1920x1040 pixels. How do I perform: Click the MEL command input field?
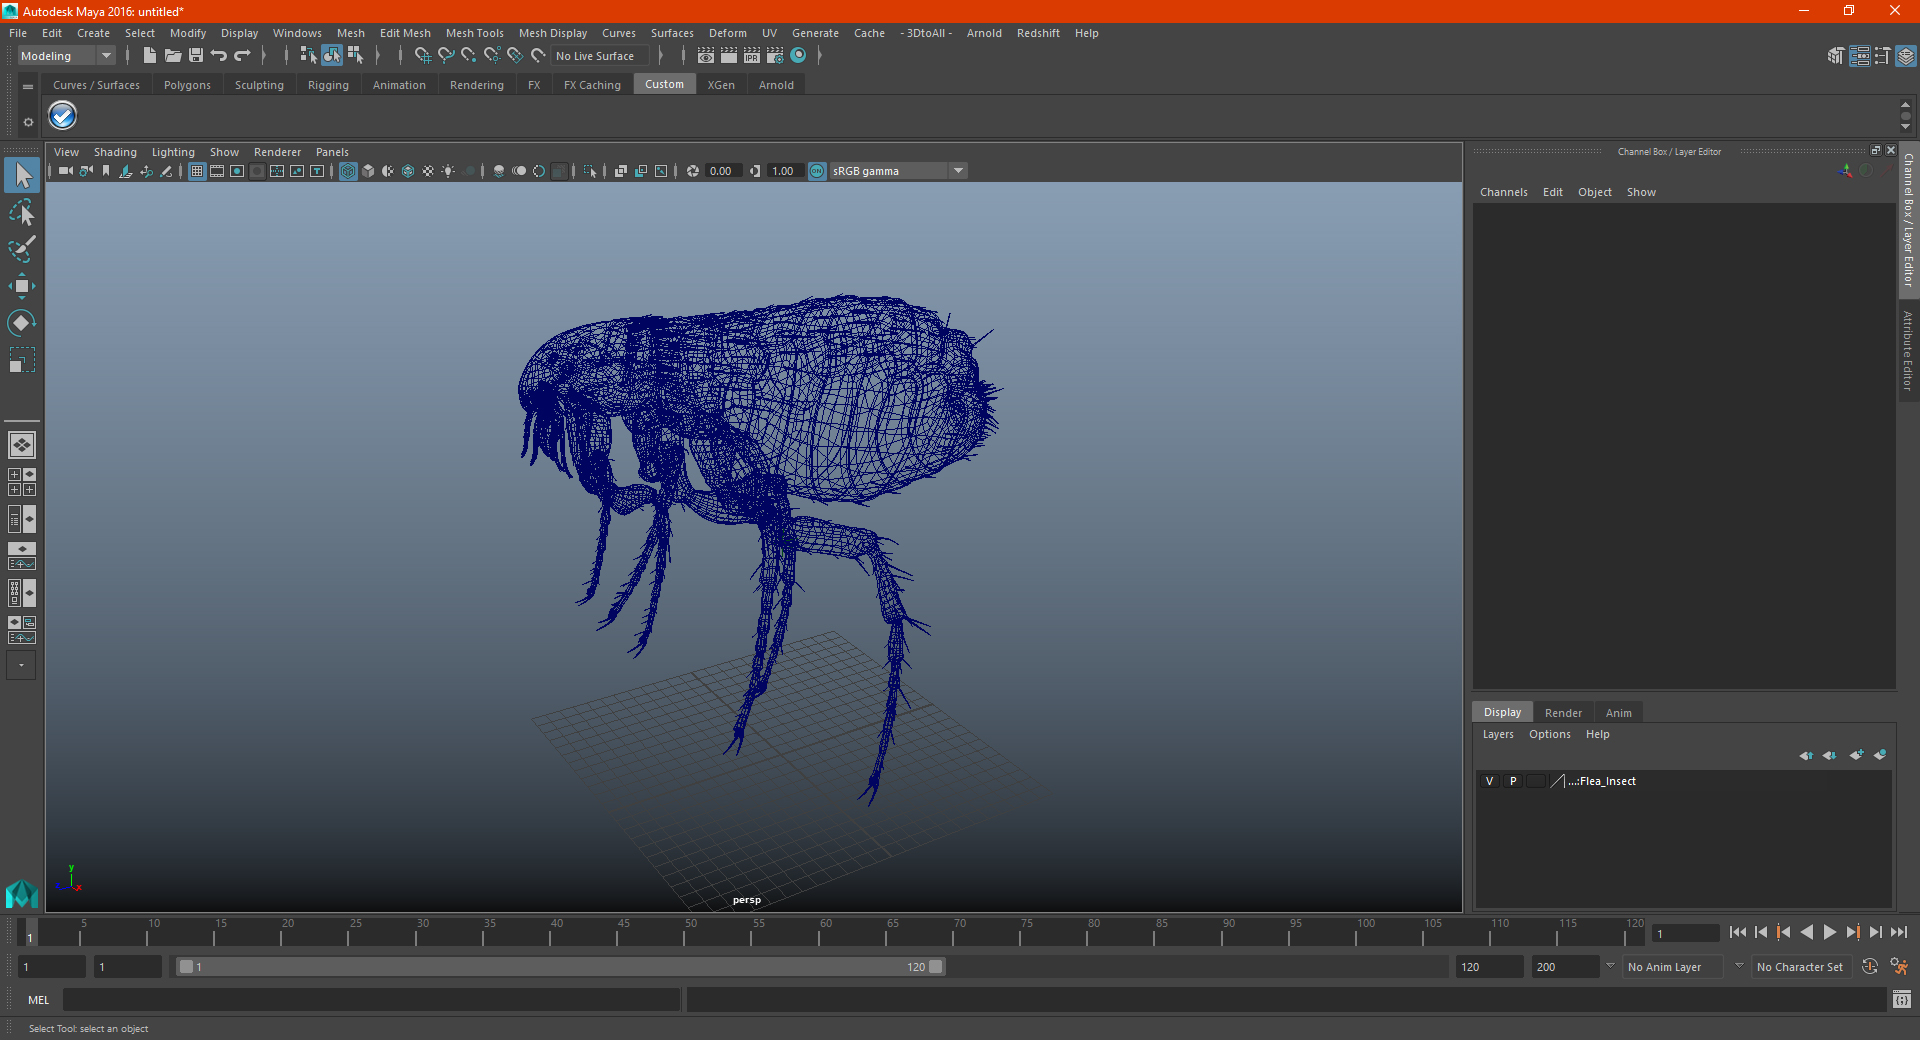(372, 999)
